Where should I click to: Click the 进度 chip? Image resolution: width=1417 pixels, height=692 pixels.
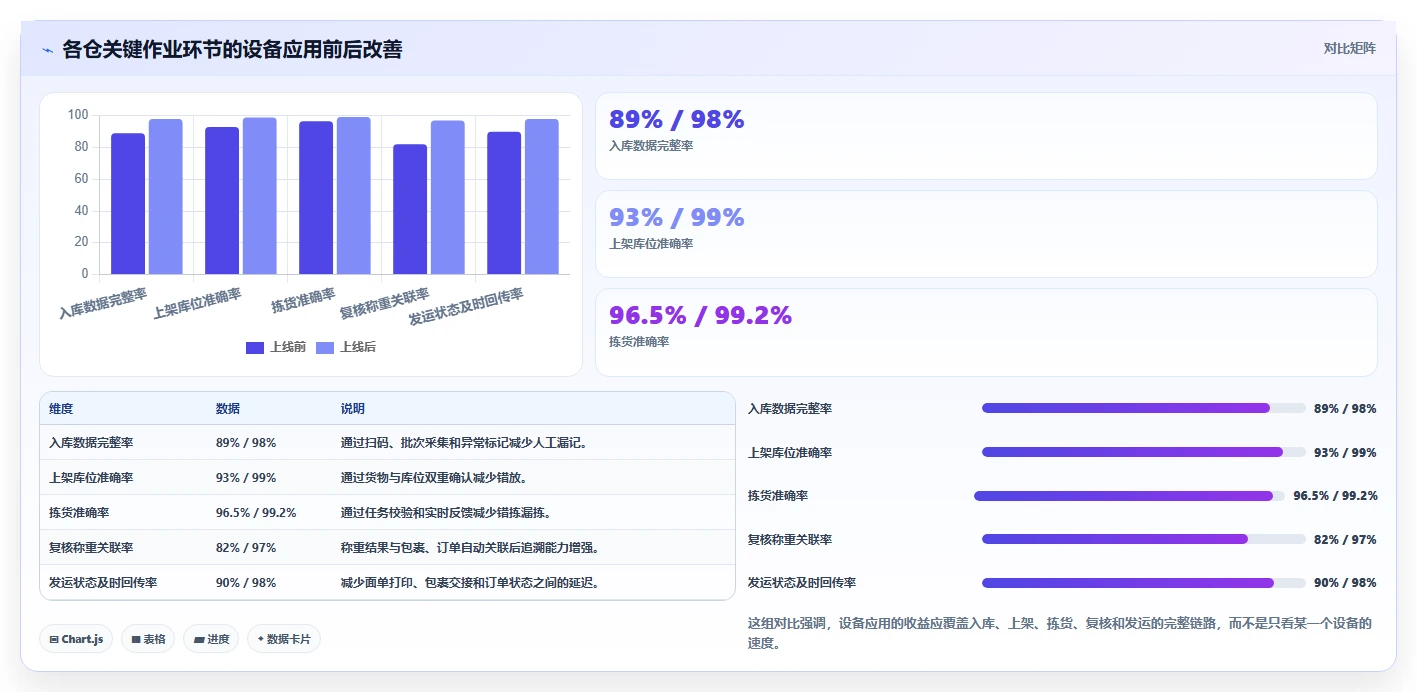pyautogui.click(x=211, y=639)
